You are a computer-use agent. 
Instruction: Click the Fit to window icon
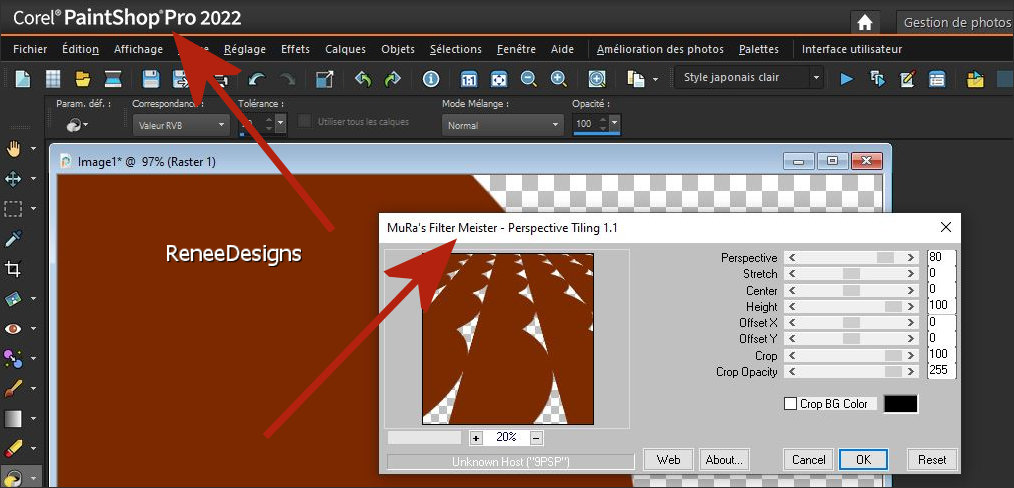[499, 79]
